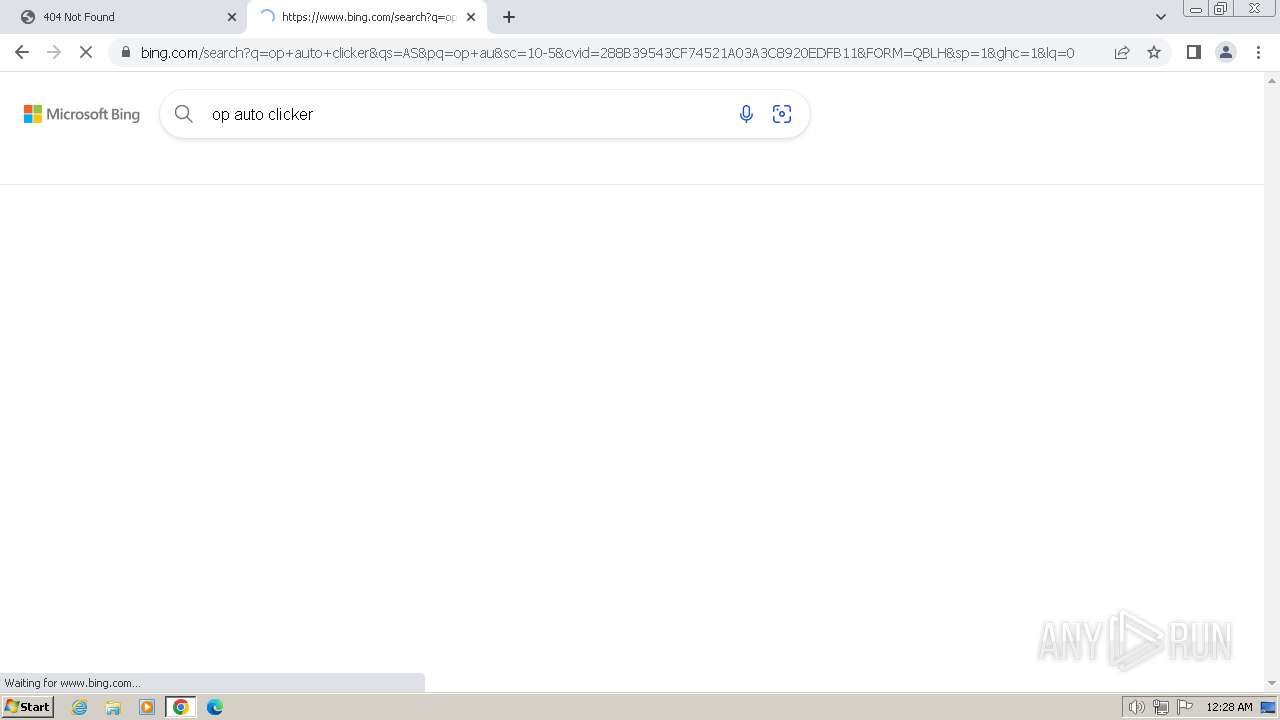1280x720 pixels.
Task: Search by voice using the microphone icon
Action: [746, 114]
